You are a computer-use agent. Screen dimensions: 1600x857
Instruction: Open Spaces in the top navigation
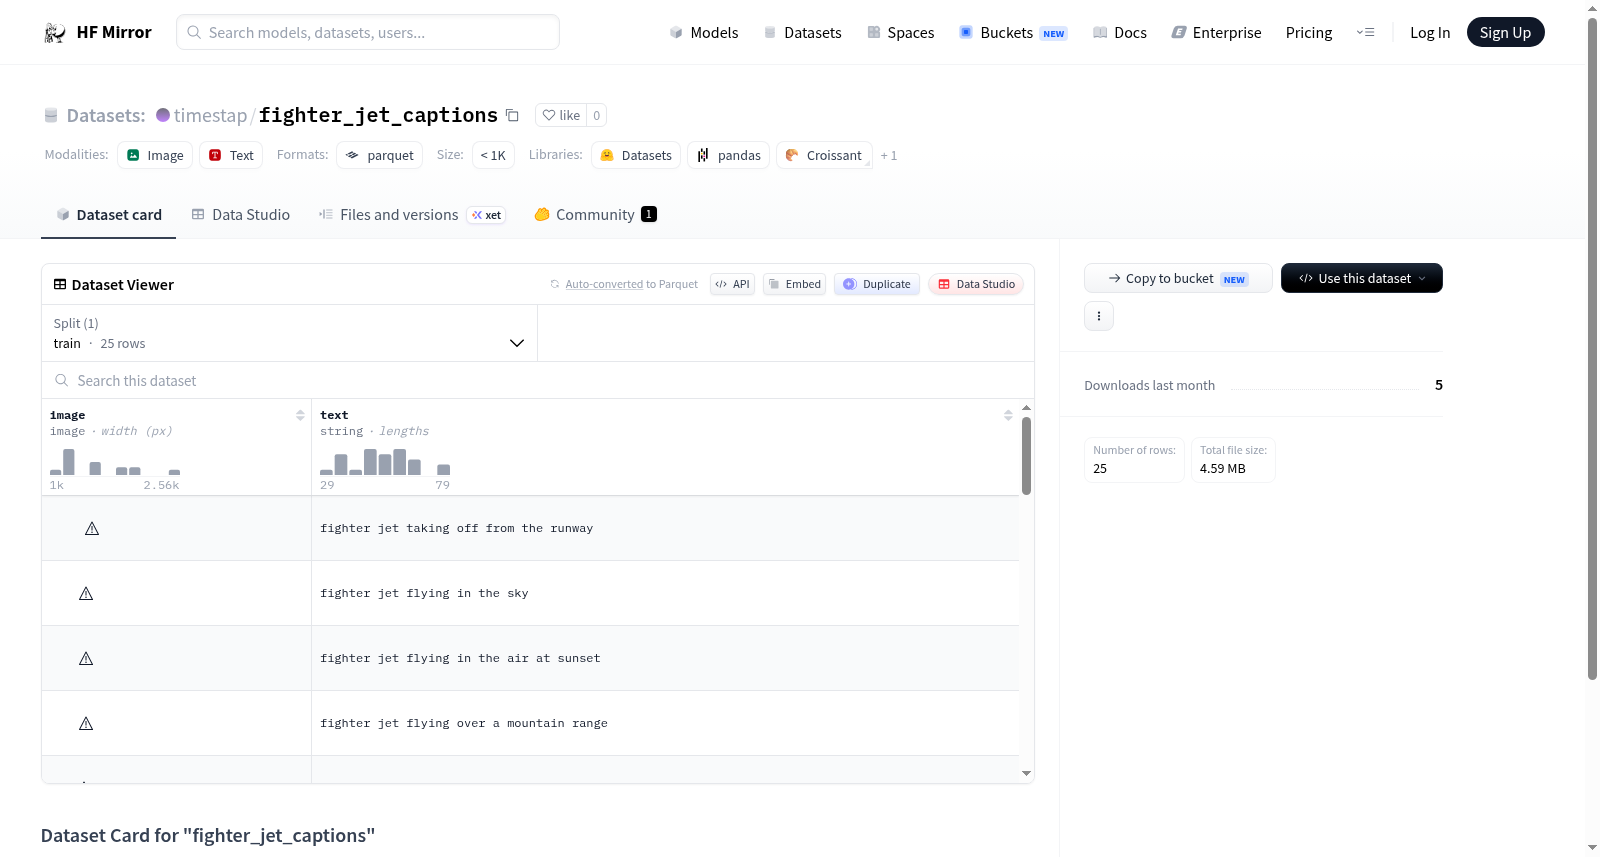[901, 32]
